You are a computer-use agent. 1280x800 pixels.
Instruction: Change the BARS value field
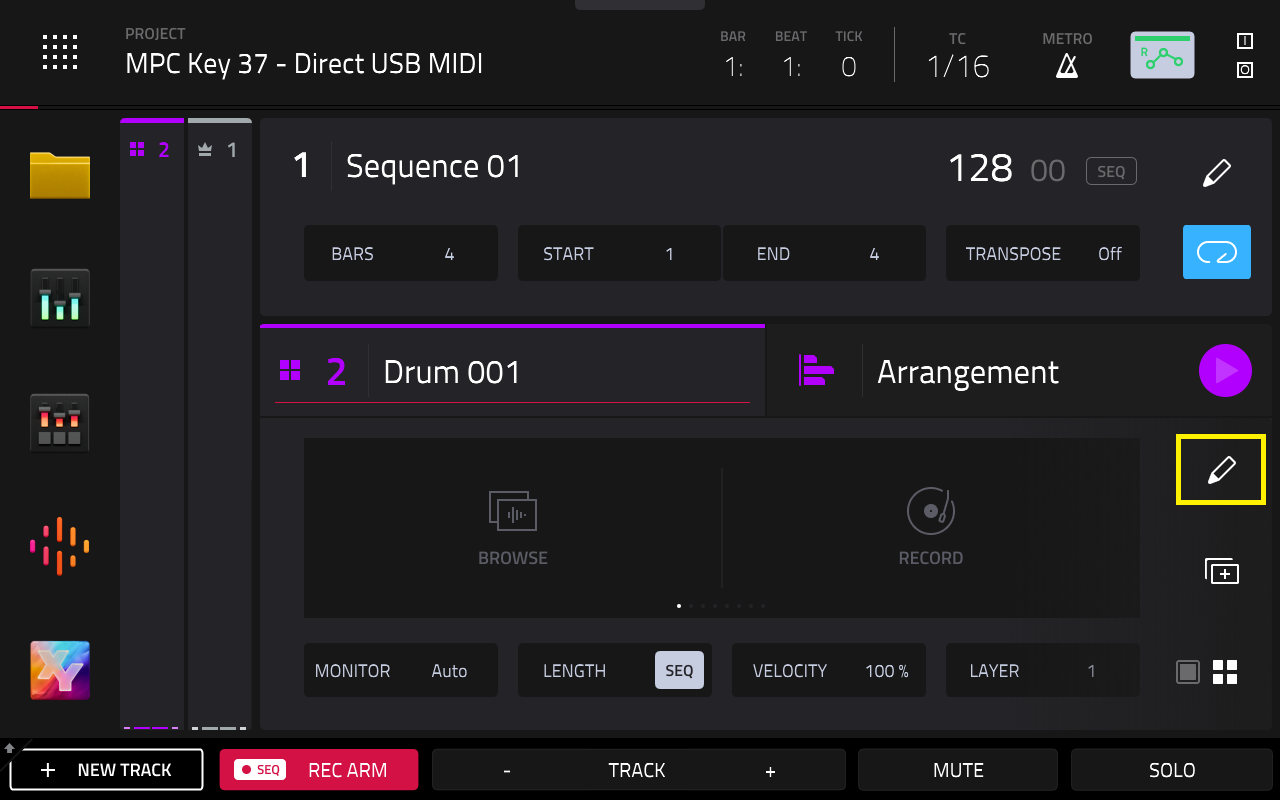click(x=401, y=253)
